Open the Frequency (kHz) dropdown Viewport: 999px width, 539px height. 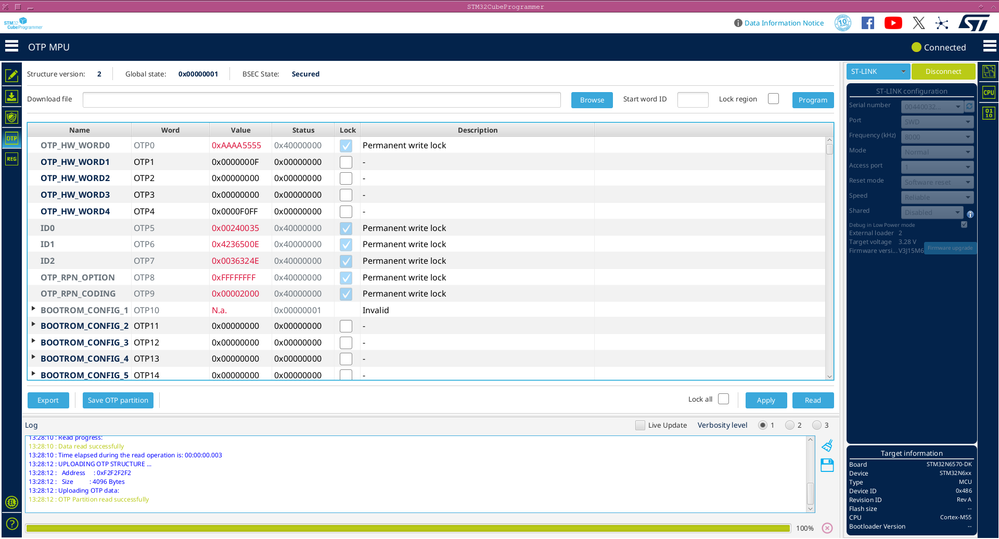(x=937, y=136)
